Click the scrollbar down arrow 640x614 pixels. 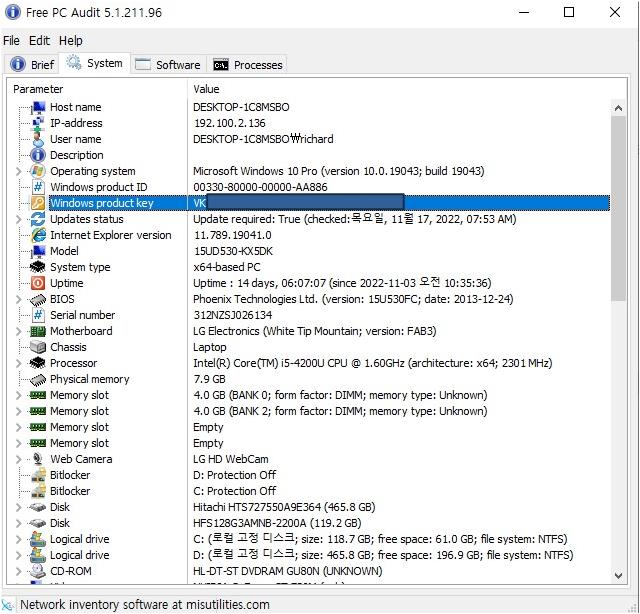(x=618, y=576)
